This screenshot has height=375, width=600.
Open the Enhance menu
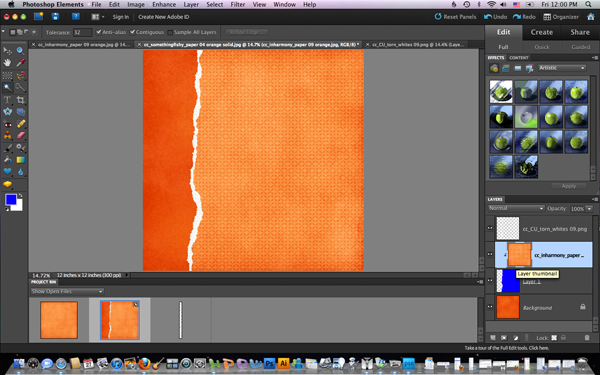(x=164, y=5)
